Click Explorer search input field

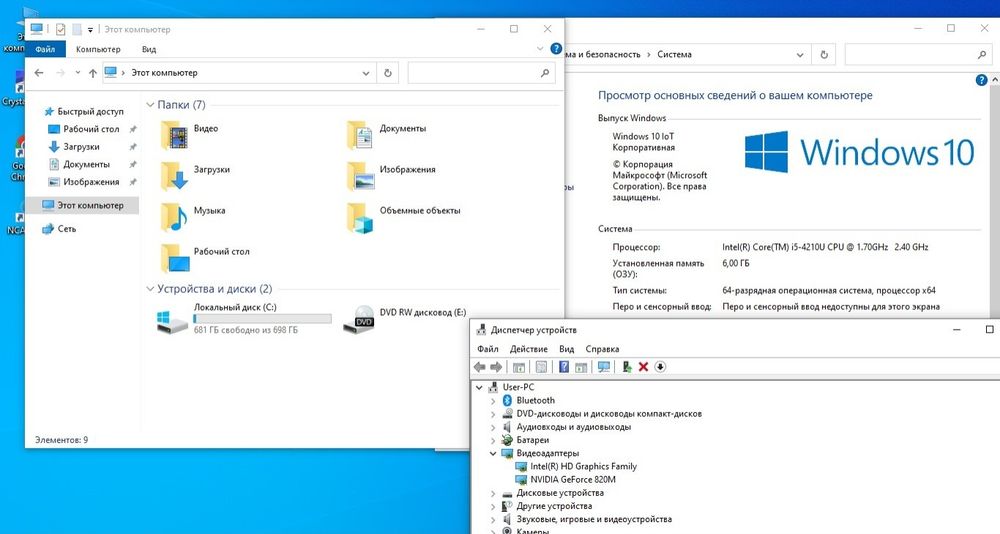click(482, 73)
